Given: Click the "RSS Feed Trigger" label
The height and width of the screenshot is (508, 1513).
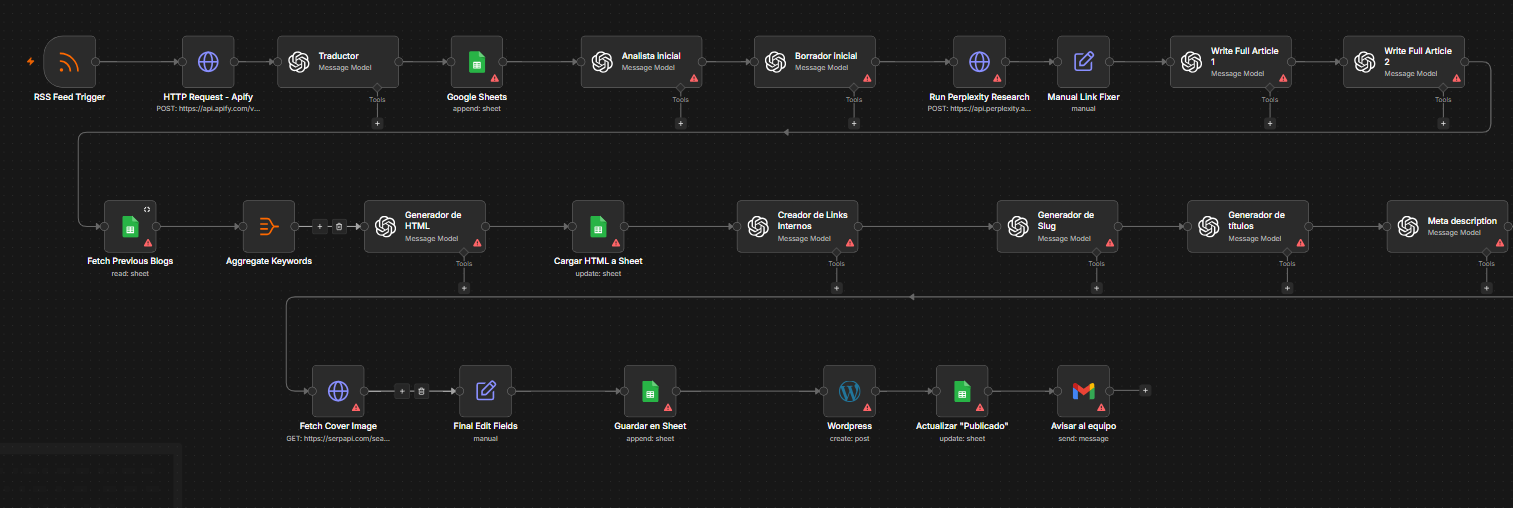Looking at the screenshot, I should [69, 97].
